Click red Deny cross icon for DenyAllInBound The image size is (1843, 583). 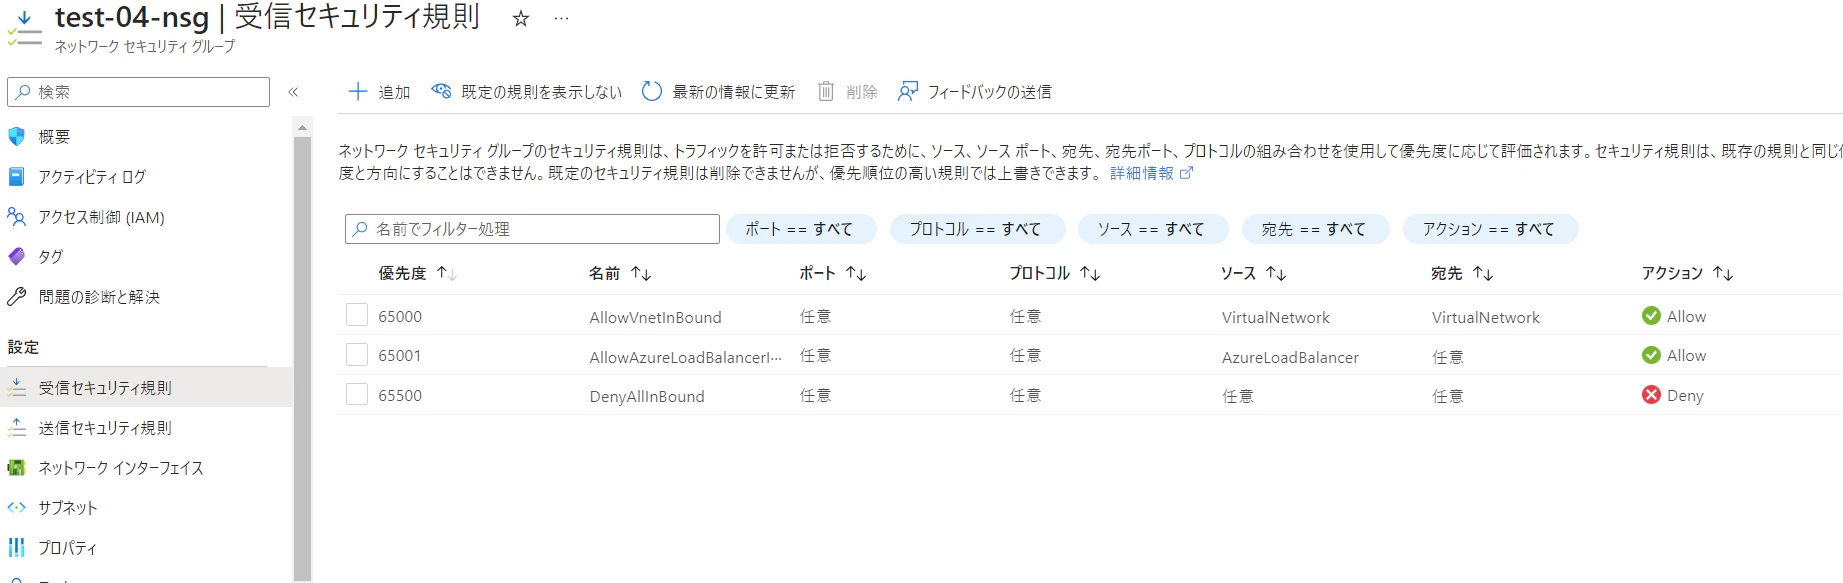click(1651, 395)
